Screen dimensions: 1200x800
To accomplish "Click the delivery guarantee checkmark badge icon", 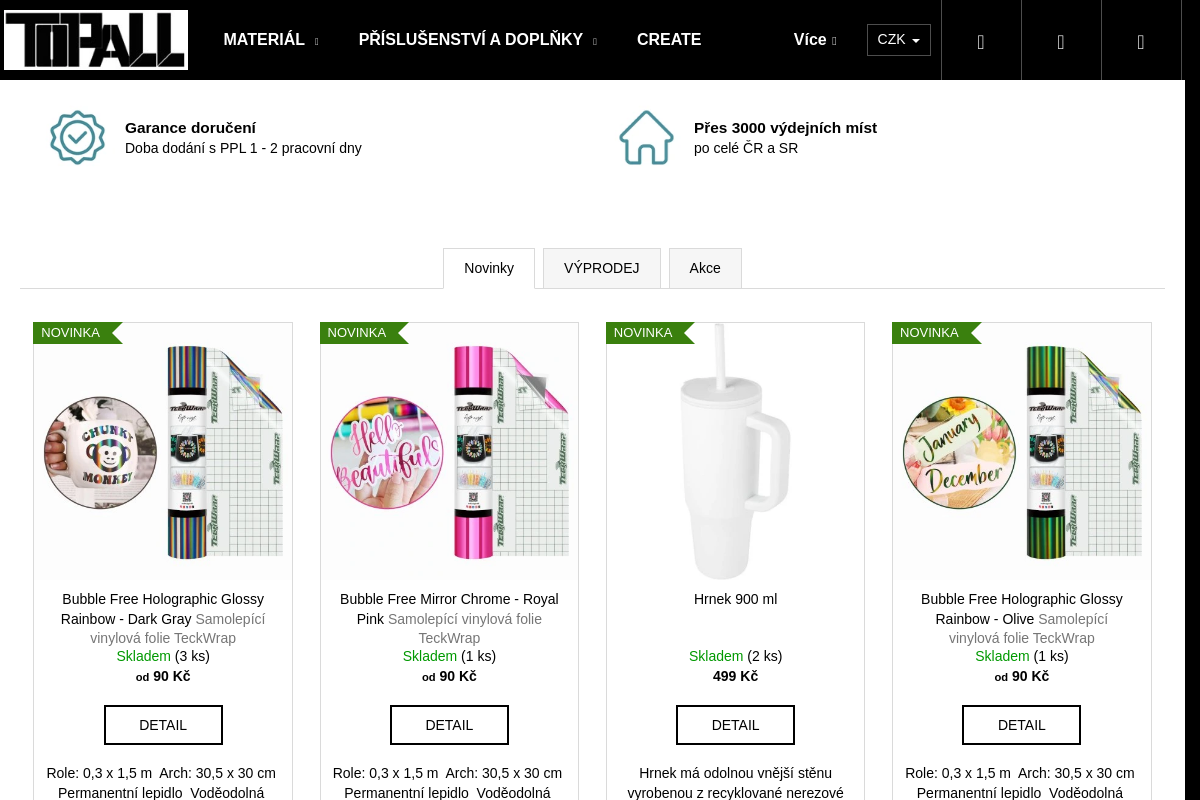I will coord(78,138).
